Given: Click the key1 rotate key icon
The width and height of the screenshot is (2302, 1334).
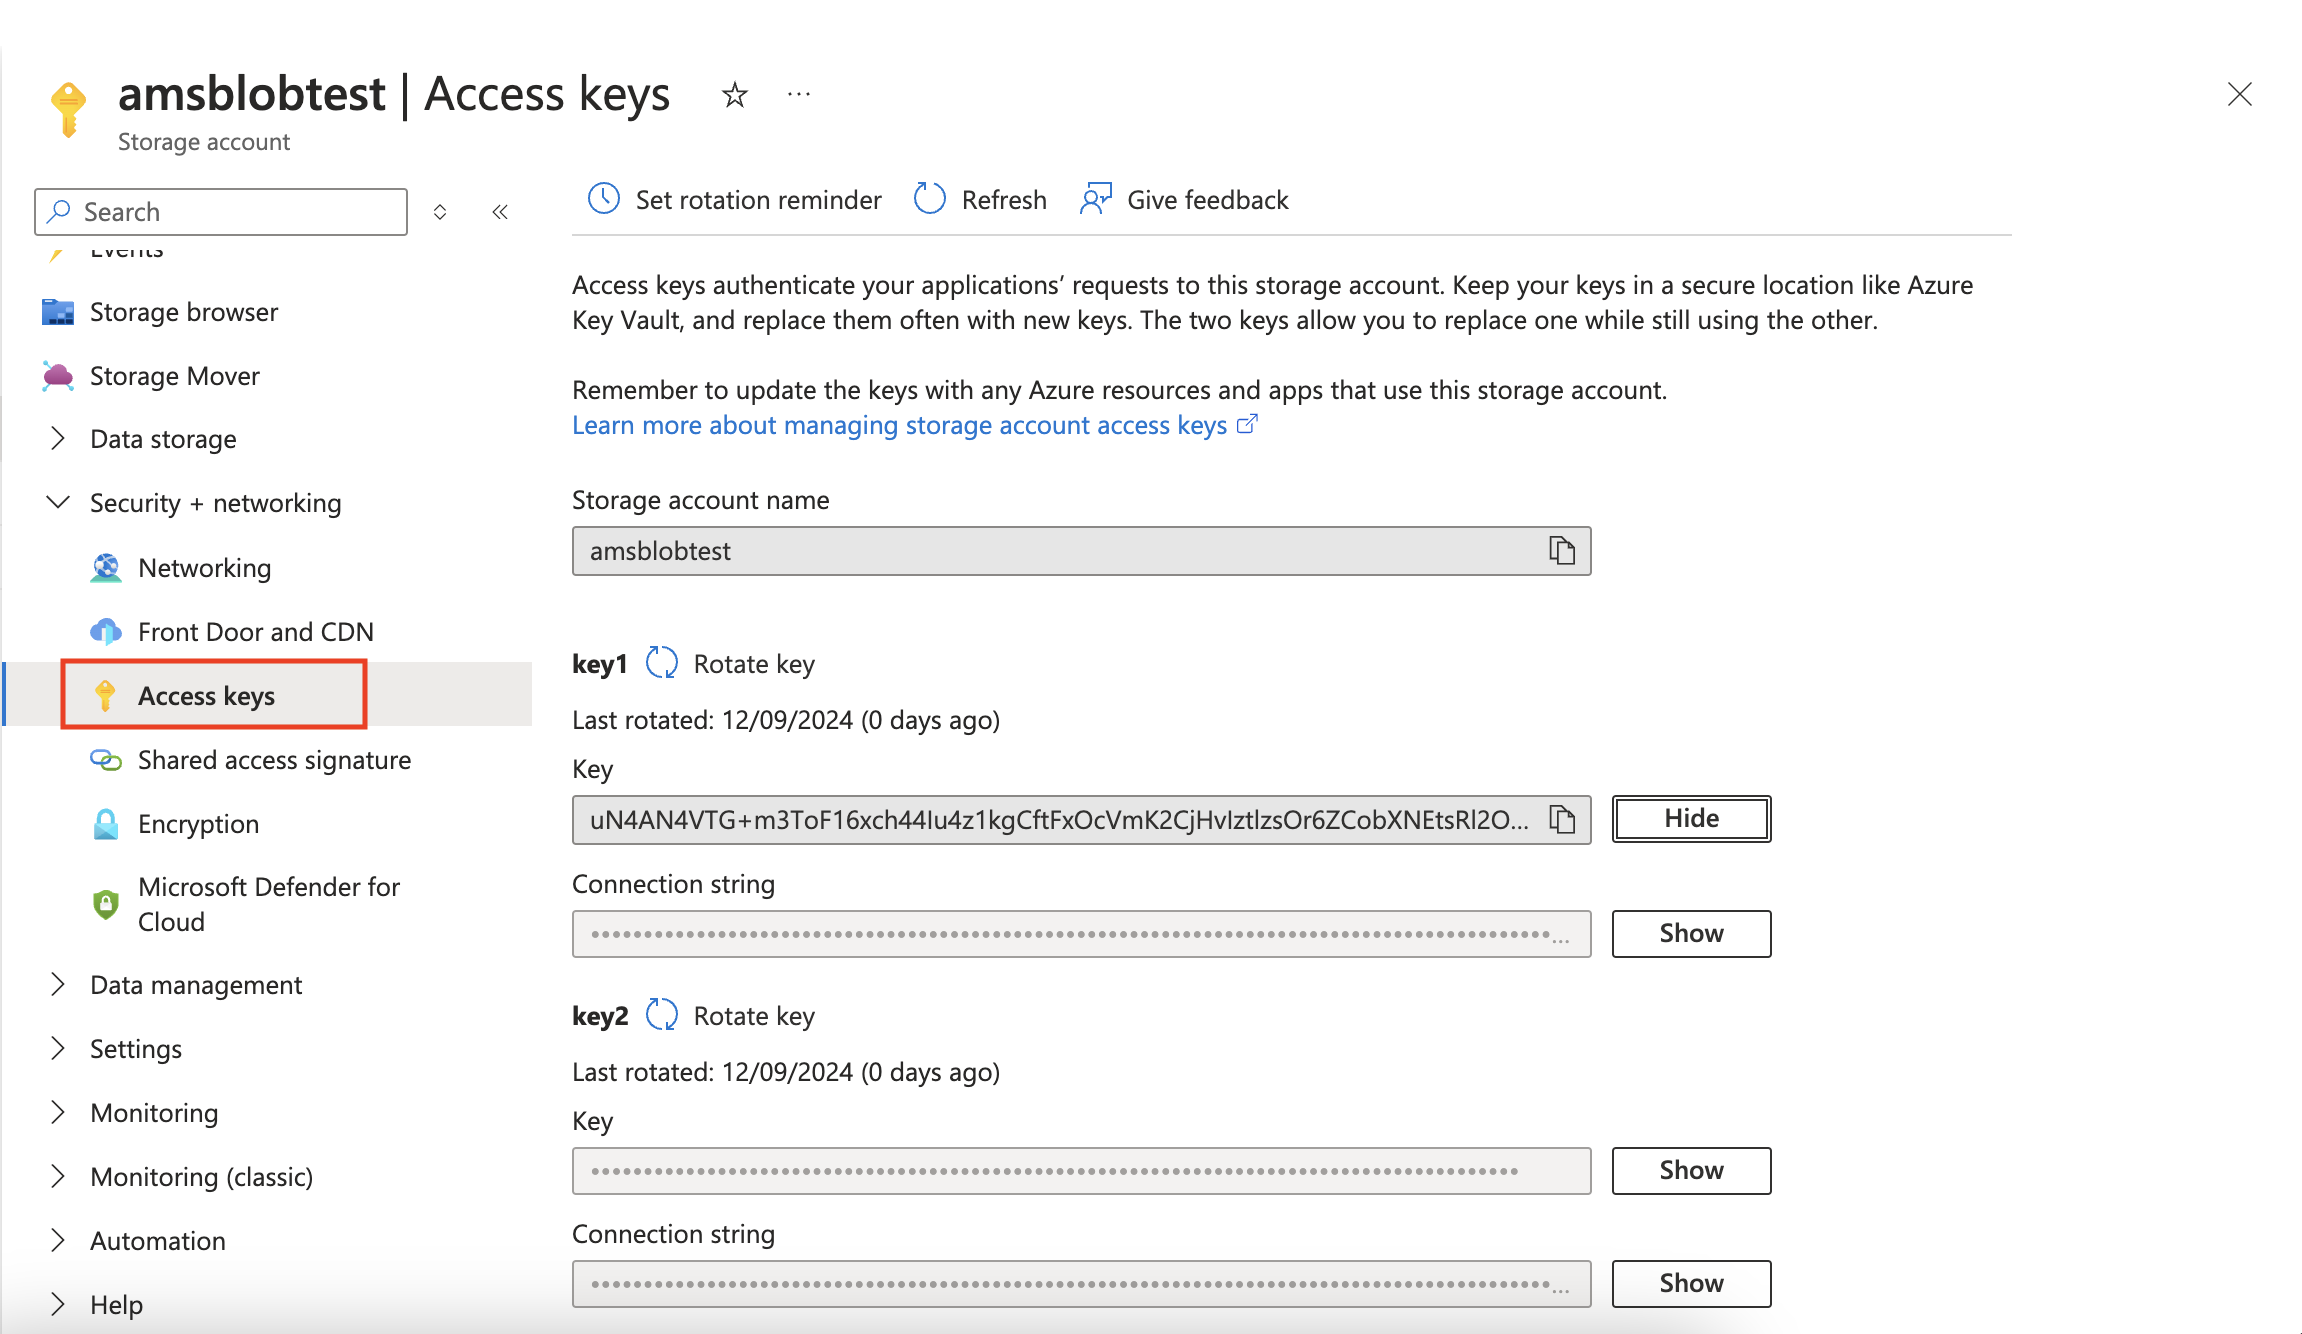Looking at the screenshot, I should click(x=662, y=663).
